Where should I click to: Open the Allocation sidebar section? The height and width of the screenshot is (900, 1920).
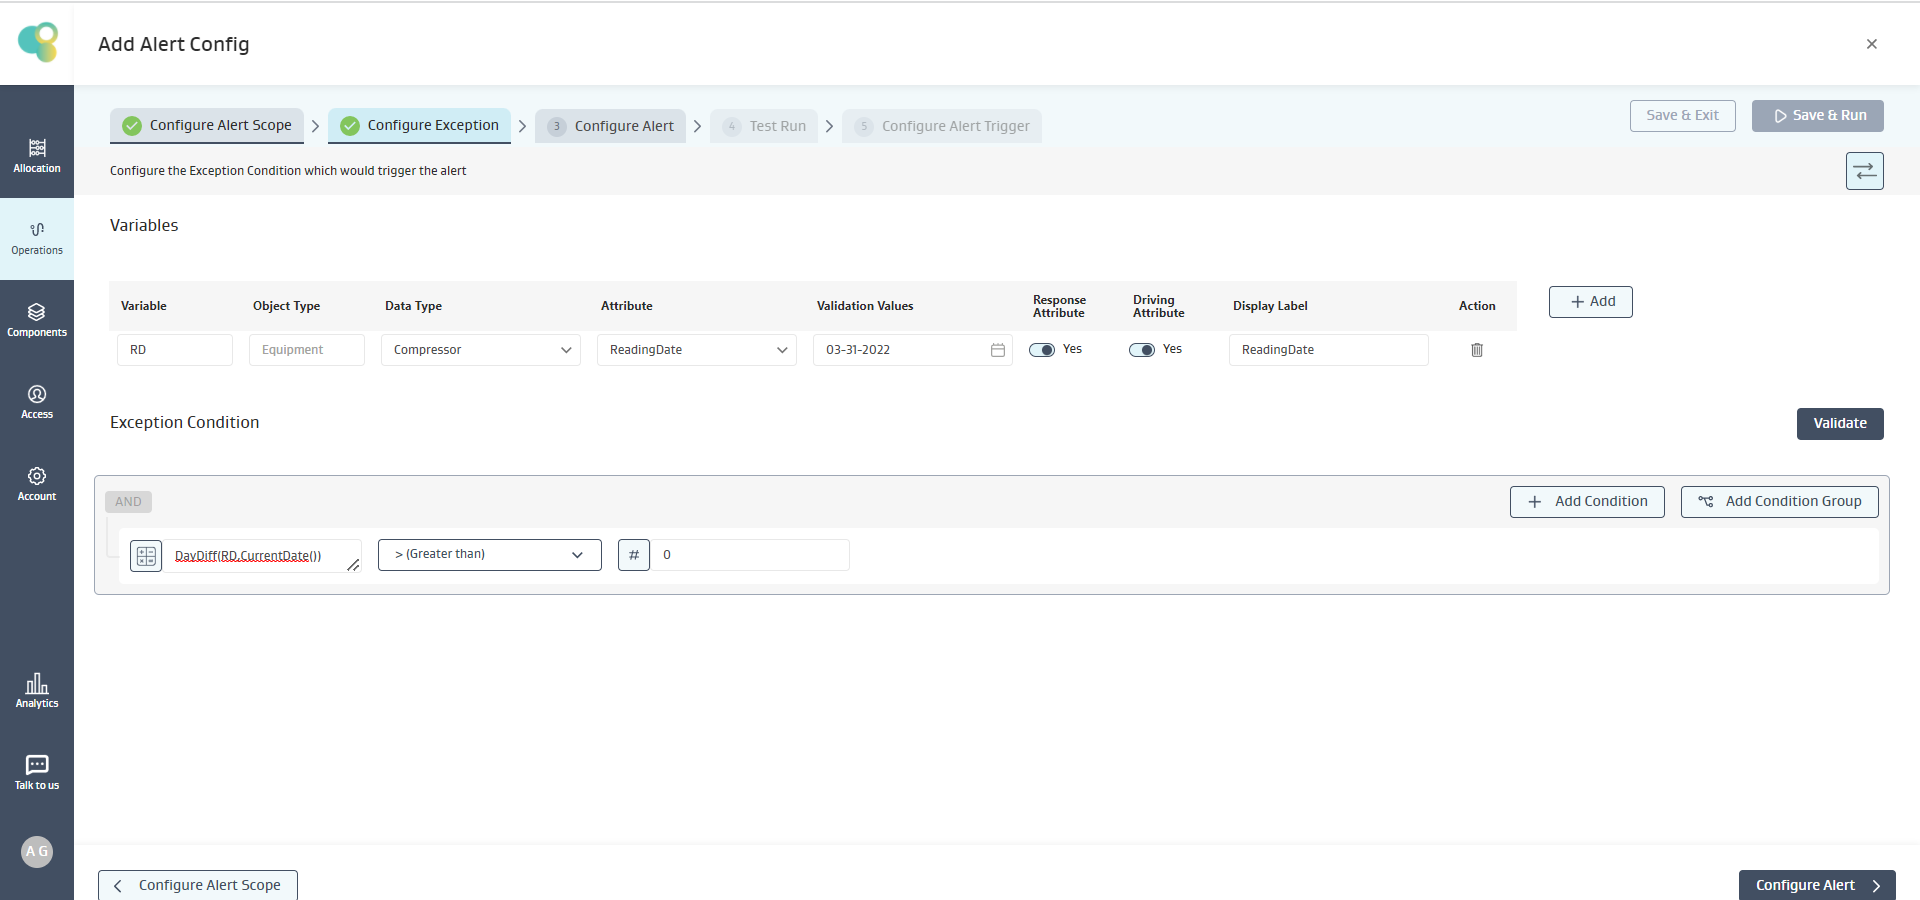click(37, 156)
